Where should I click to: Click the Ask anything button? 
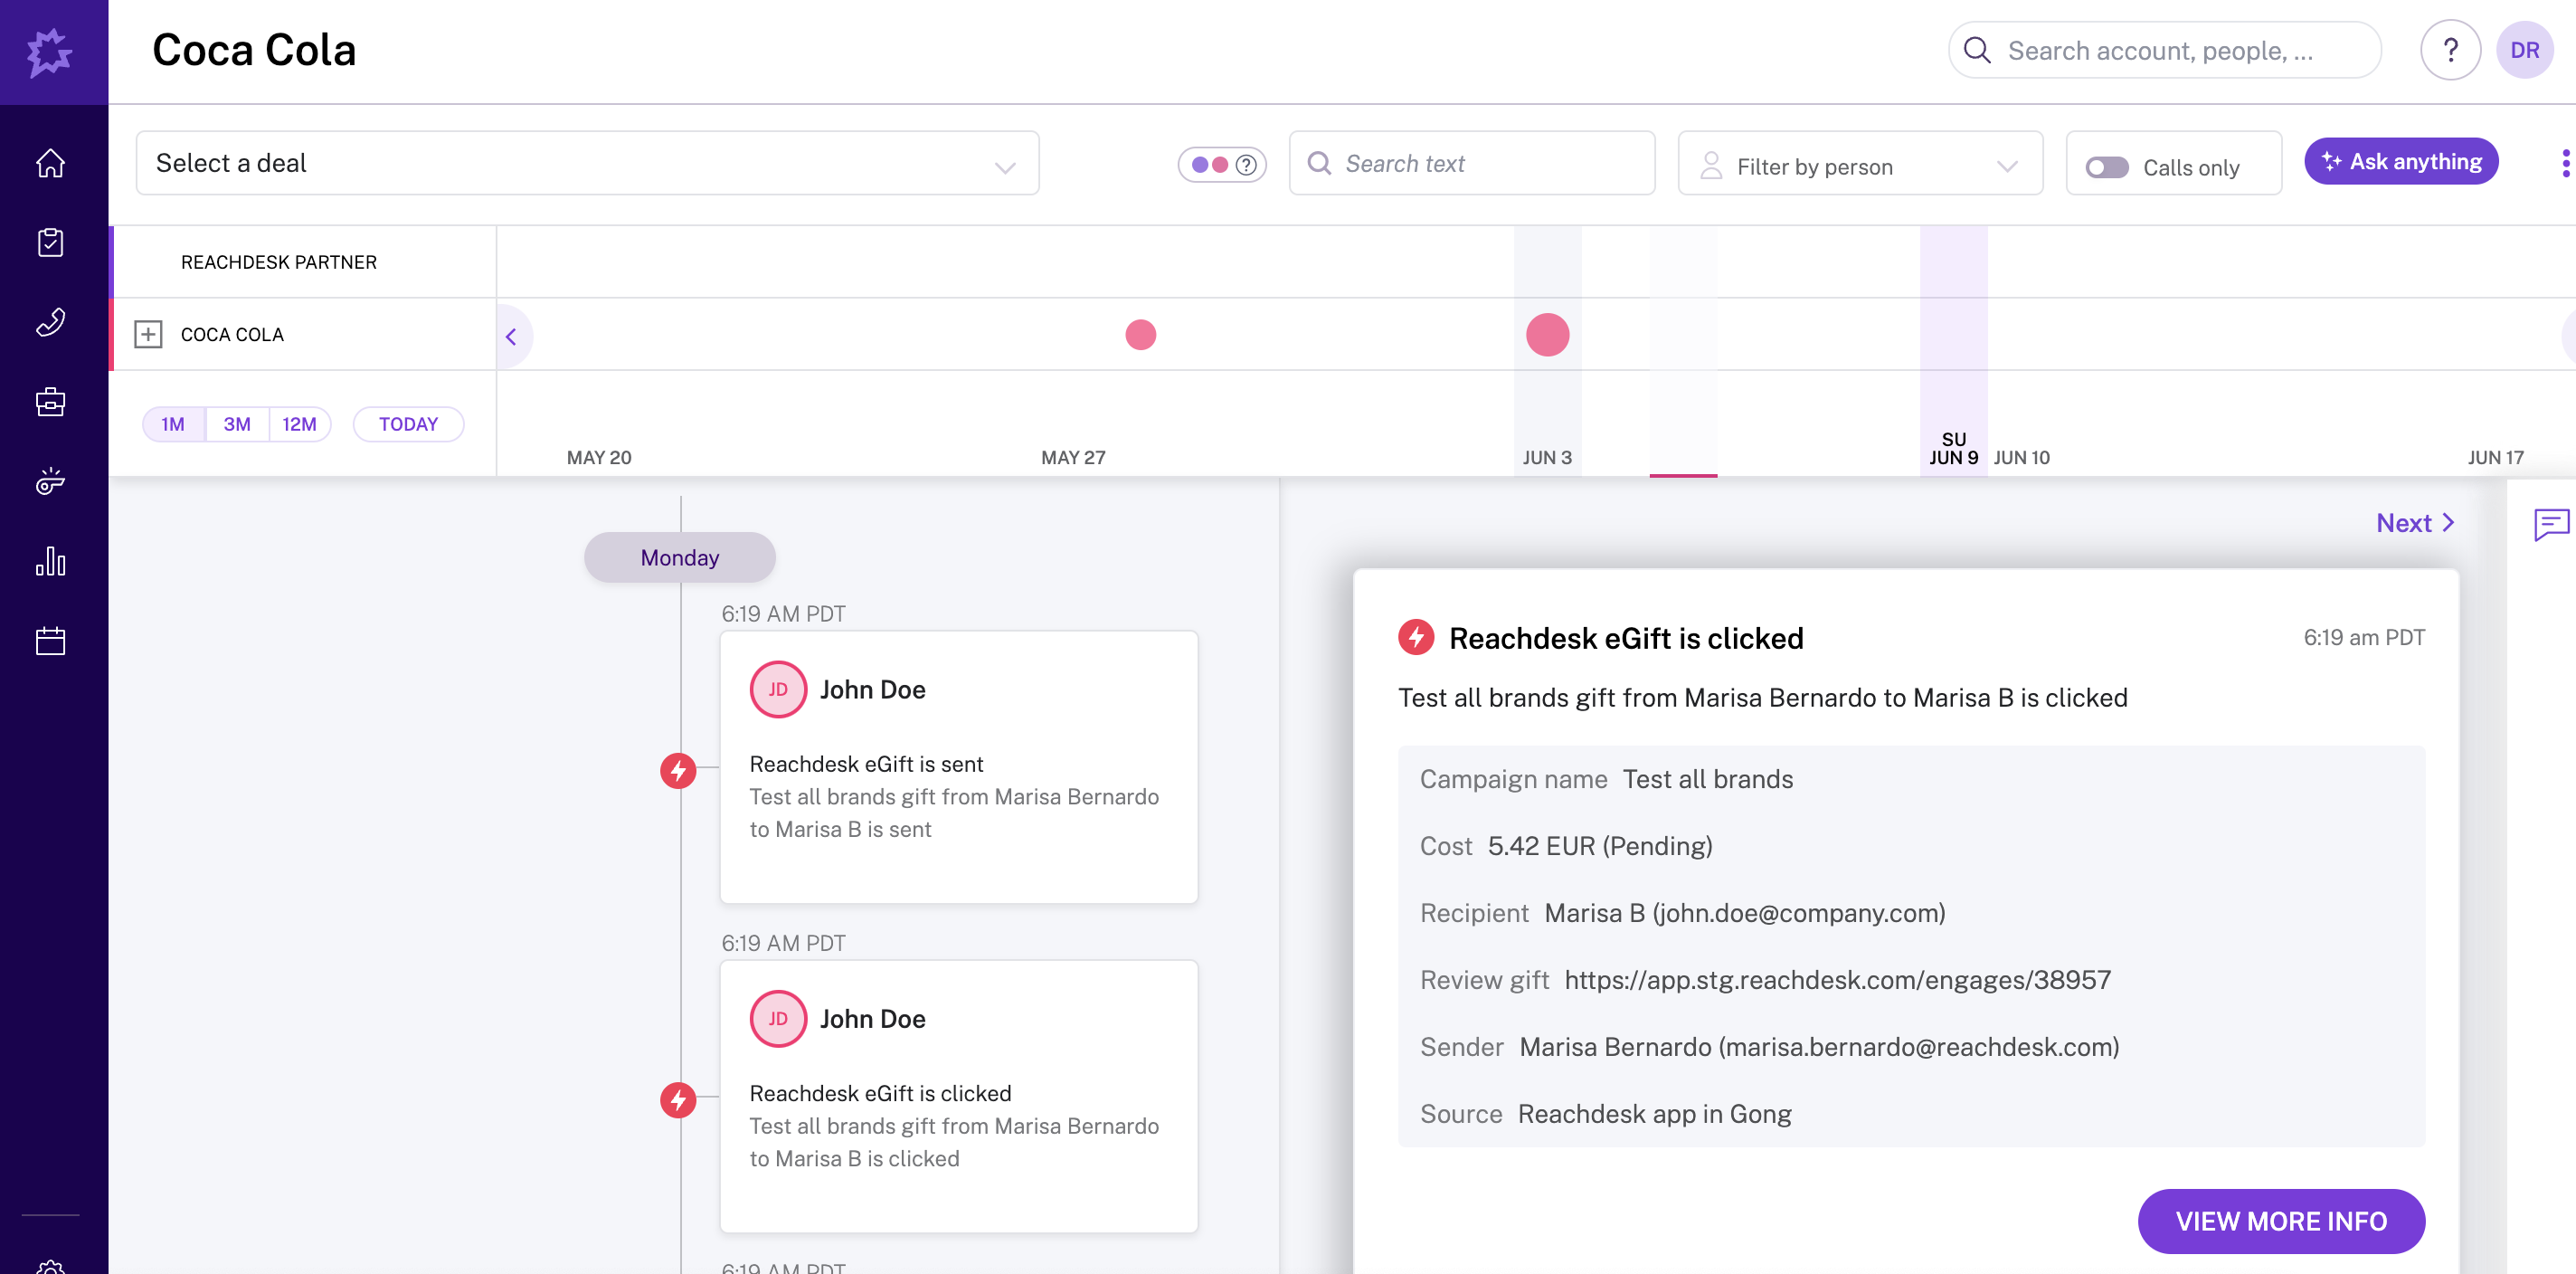coord(2401,161)
